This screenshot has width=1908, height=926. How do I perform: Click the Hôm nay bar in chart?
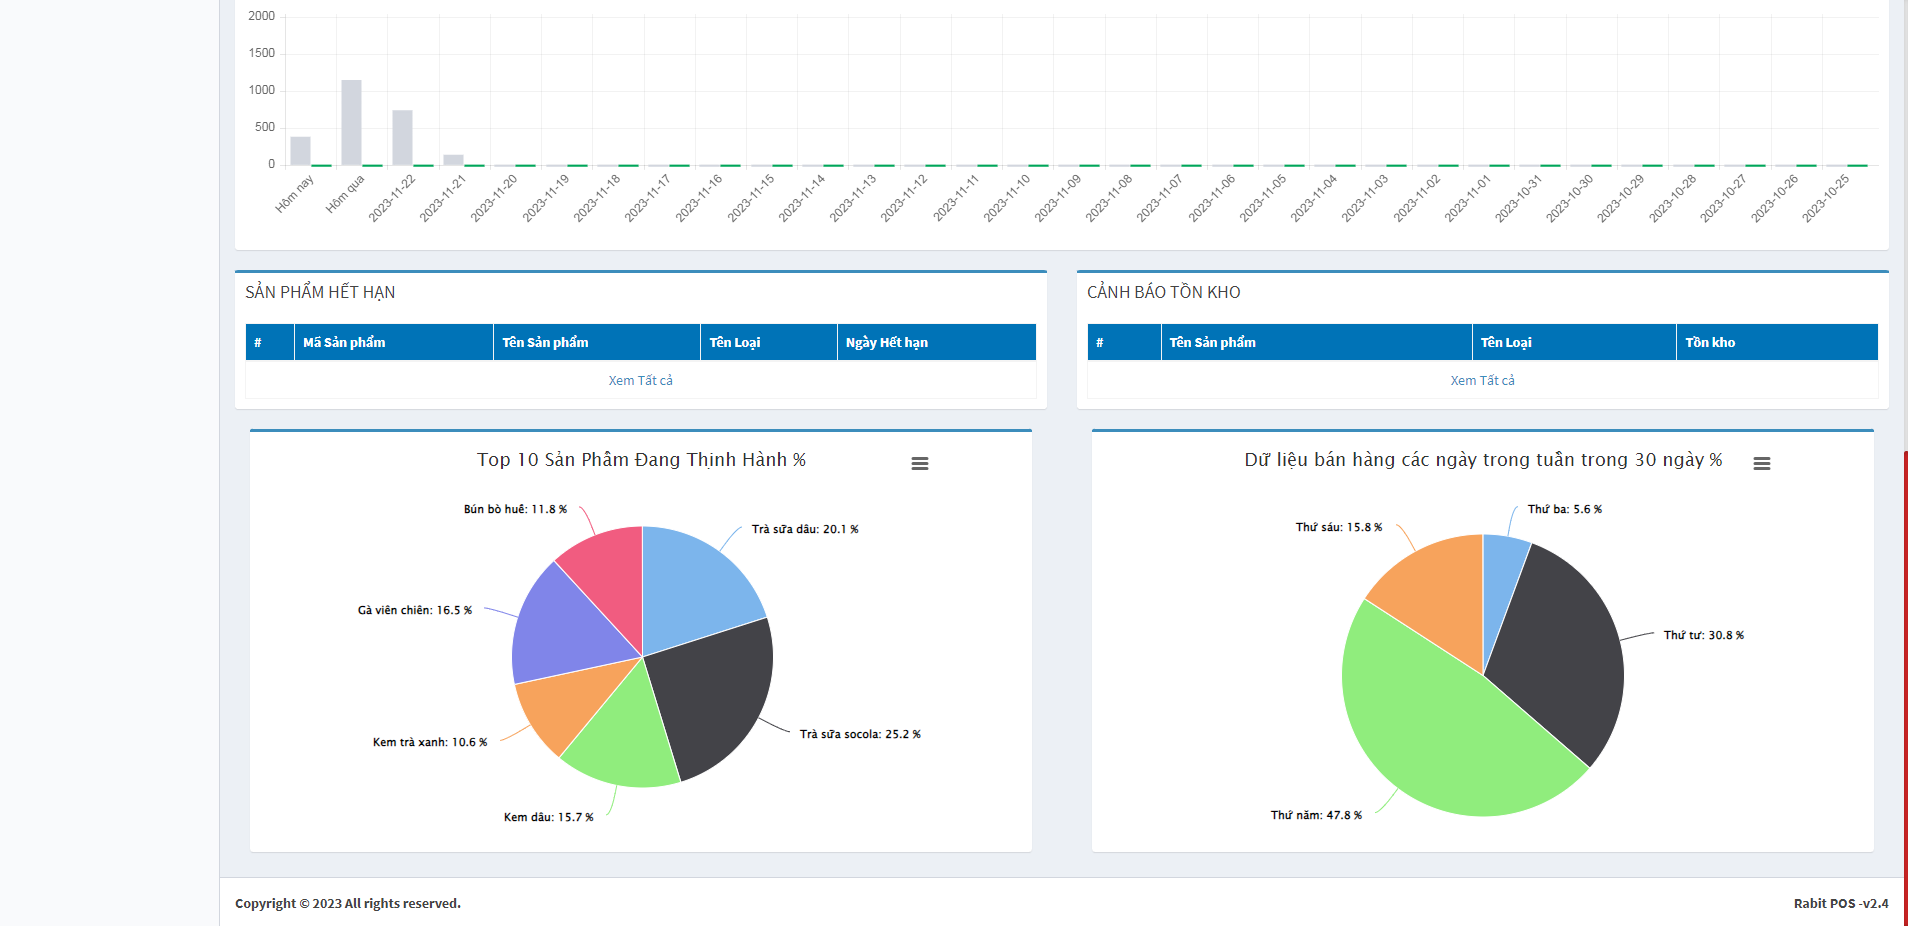300,151
